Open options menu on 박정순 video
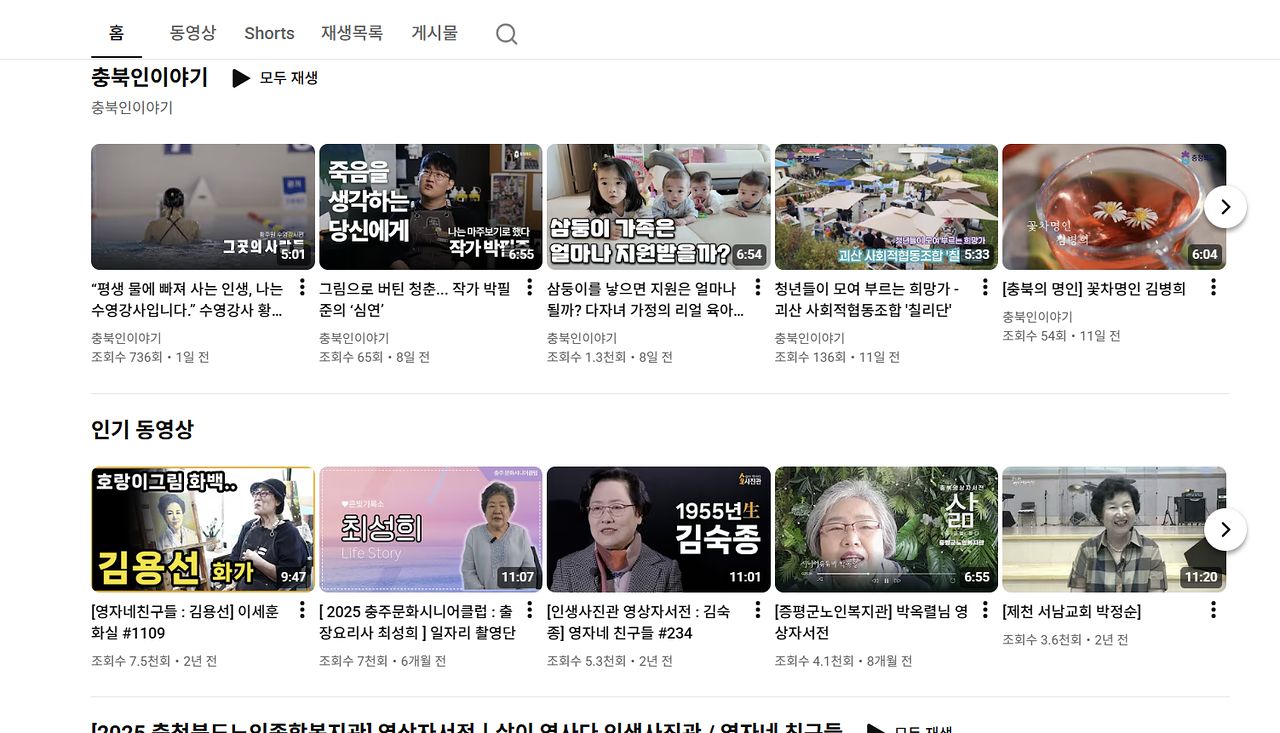This screenshot has height=733, width=1280. (1212, 608)
